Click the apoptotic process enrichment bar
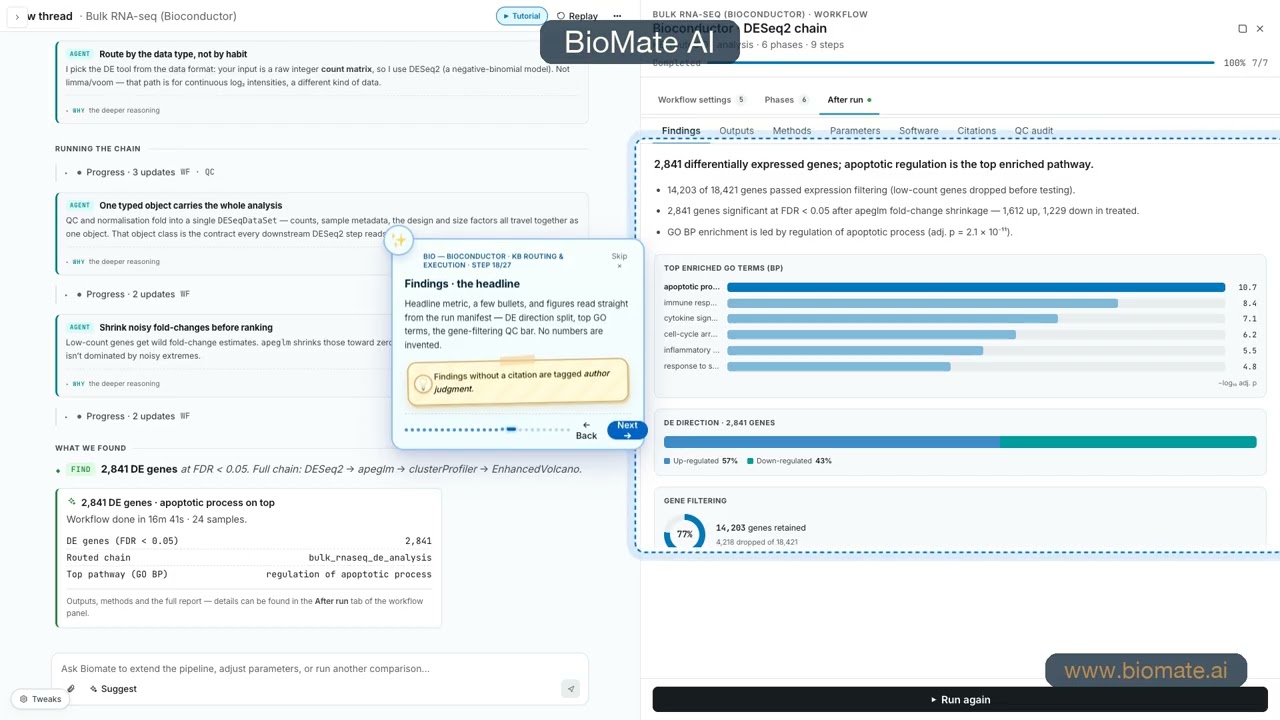This screenshot has width=1280, height=720. tap(976, 287)
